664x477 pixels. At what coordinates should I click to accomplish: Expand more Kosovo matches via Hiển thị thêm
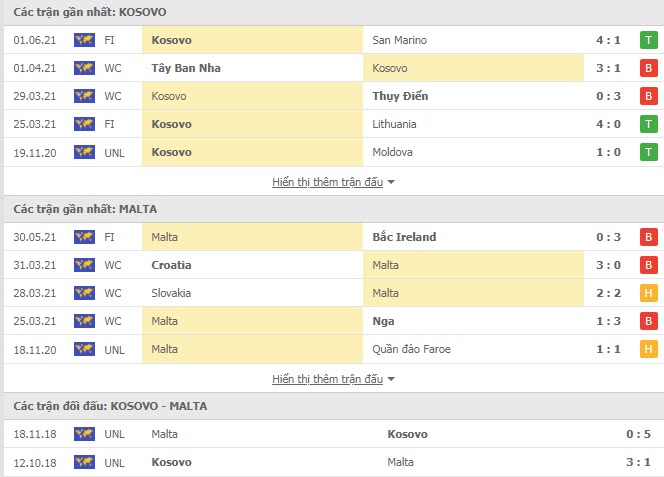tap(327, 182)
